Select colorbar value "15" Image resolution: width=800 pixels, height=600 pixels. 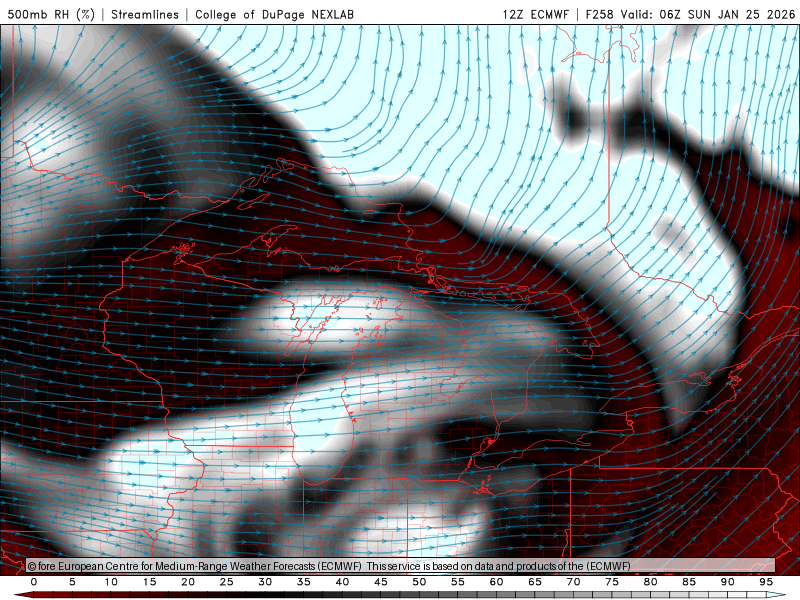tap(149, 582)
